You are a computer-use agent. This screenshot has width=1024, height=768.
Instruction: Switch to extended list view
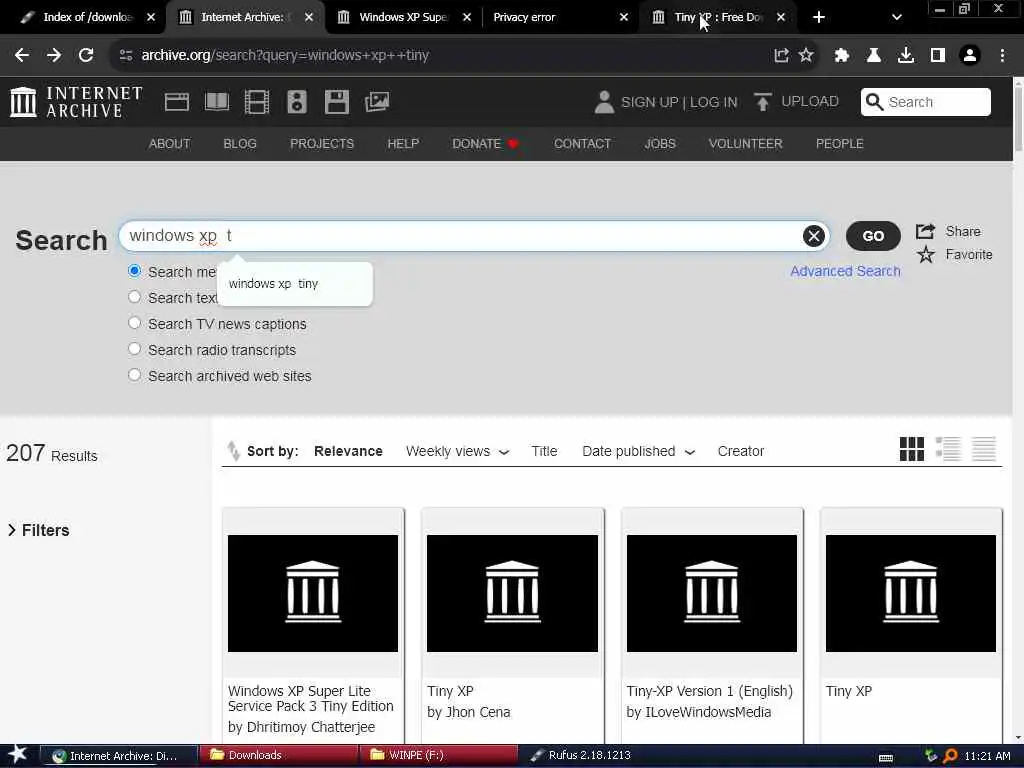[948, 449]
